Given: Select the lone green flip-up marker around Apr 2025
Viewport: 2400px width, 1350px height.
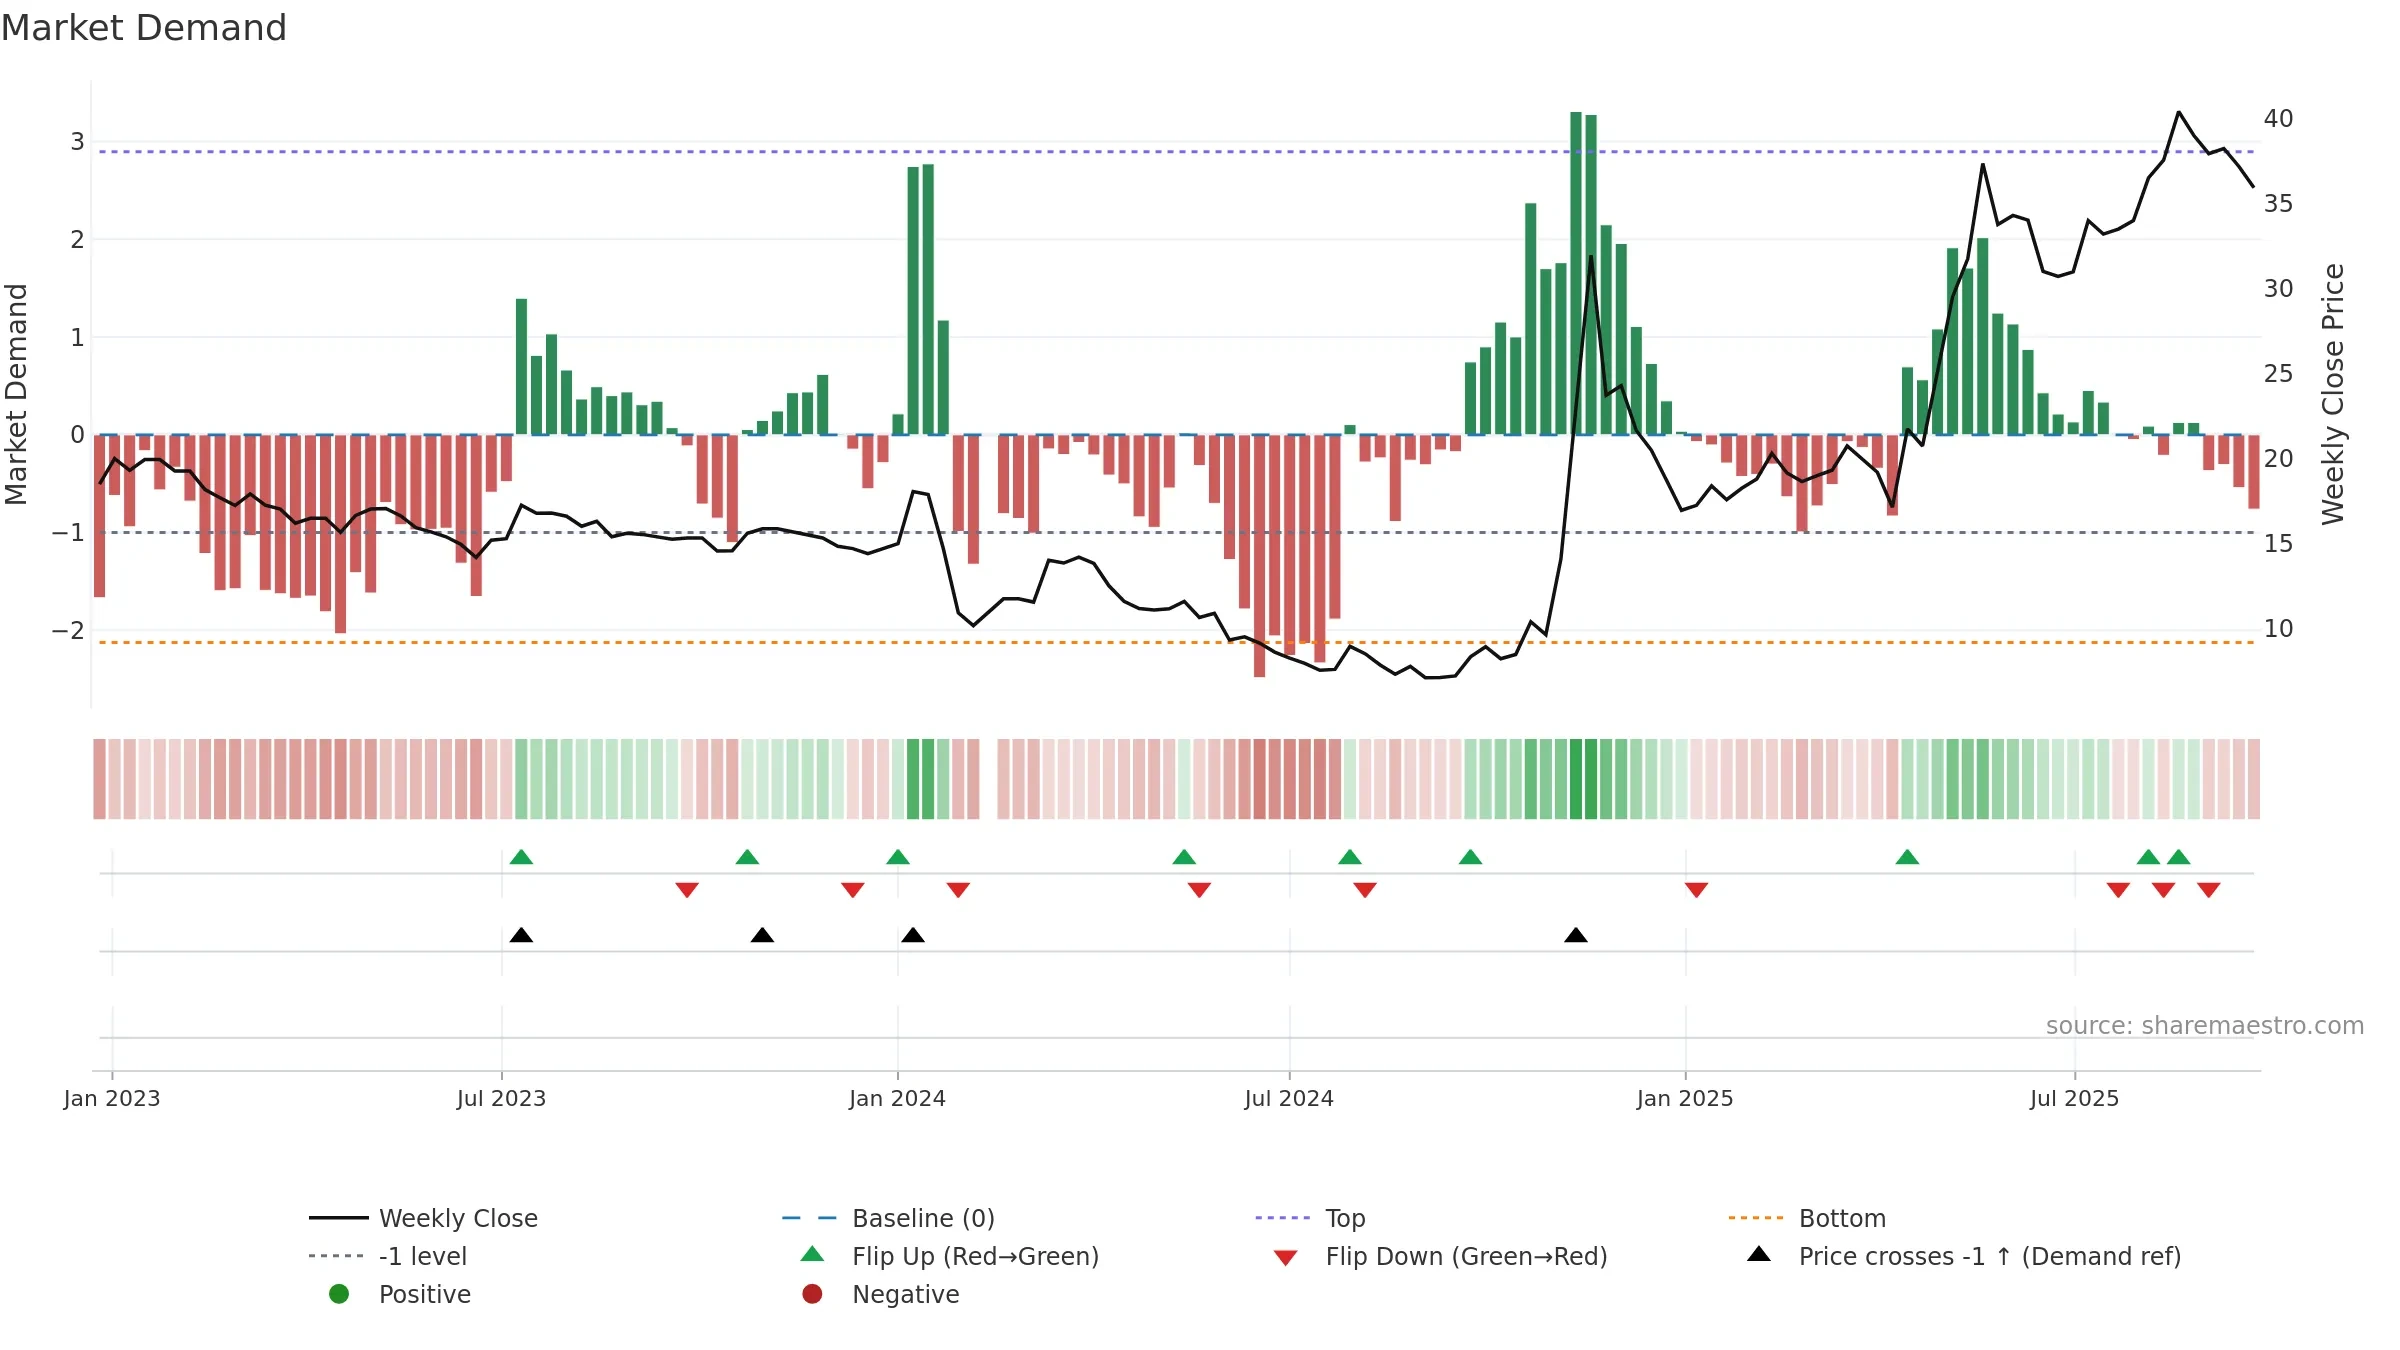Looking at the screenshot, I should [x=1907, y=857].
